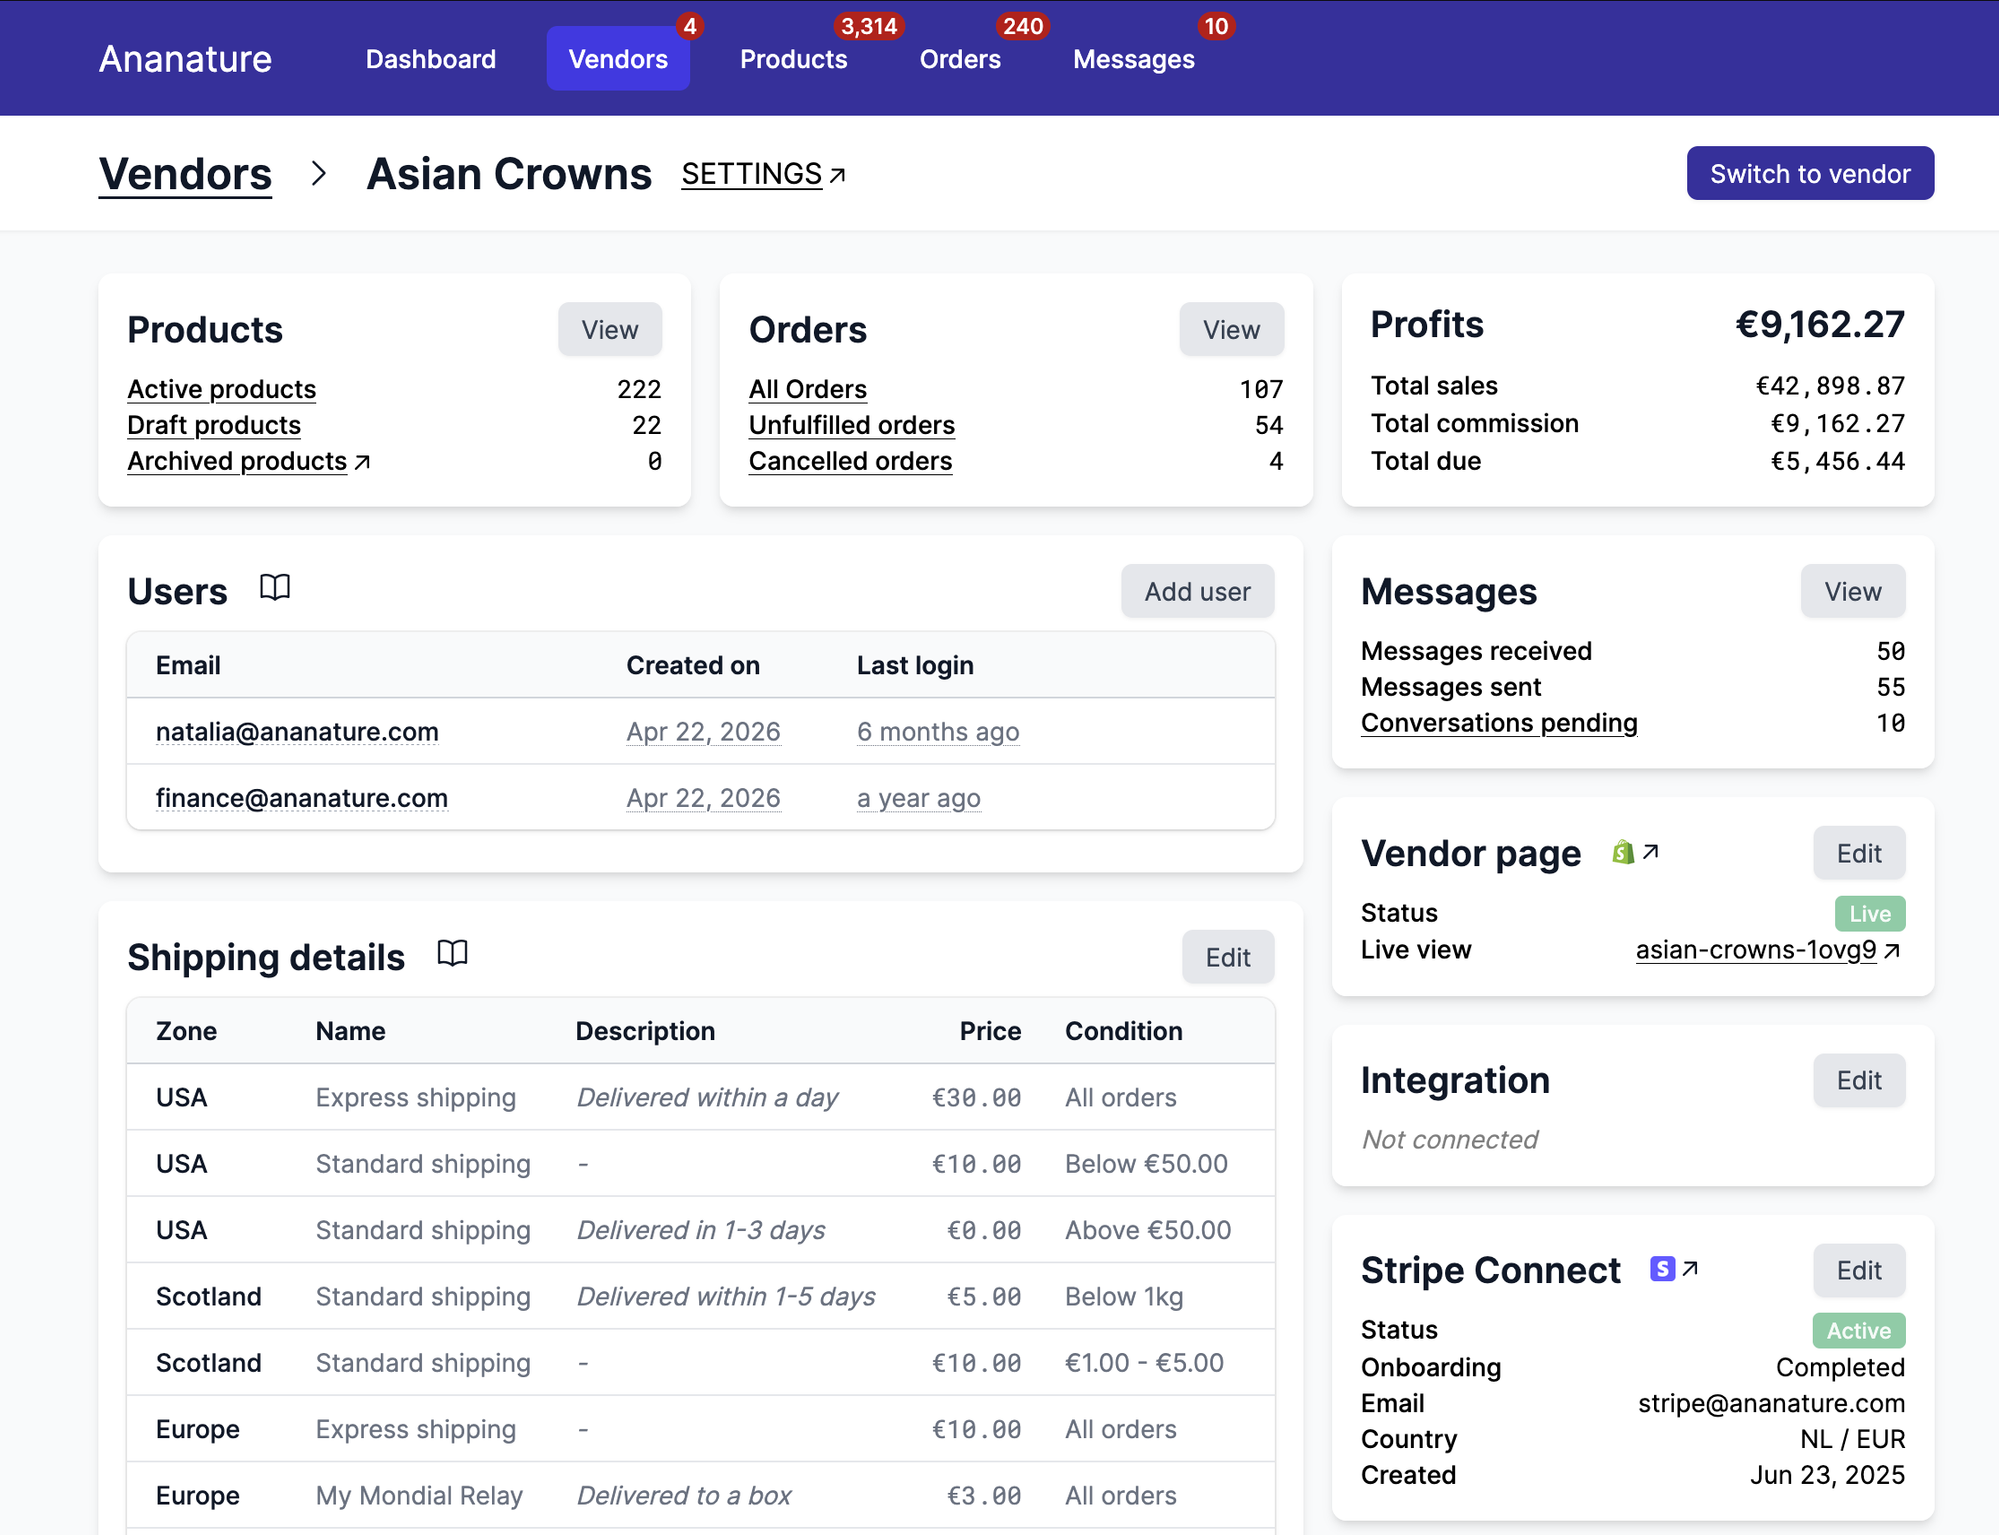1999x1535 pixels.
Task: Go to Messages in top navigation
Action: 1133,59
